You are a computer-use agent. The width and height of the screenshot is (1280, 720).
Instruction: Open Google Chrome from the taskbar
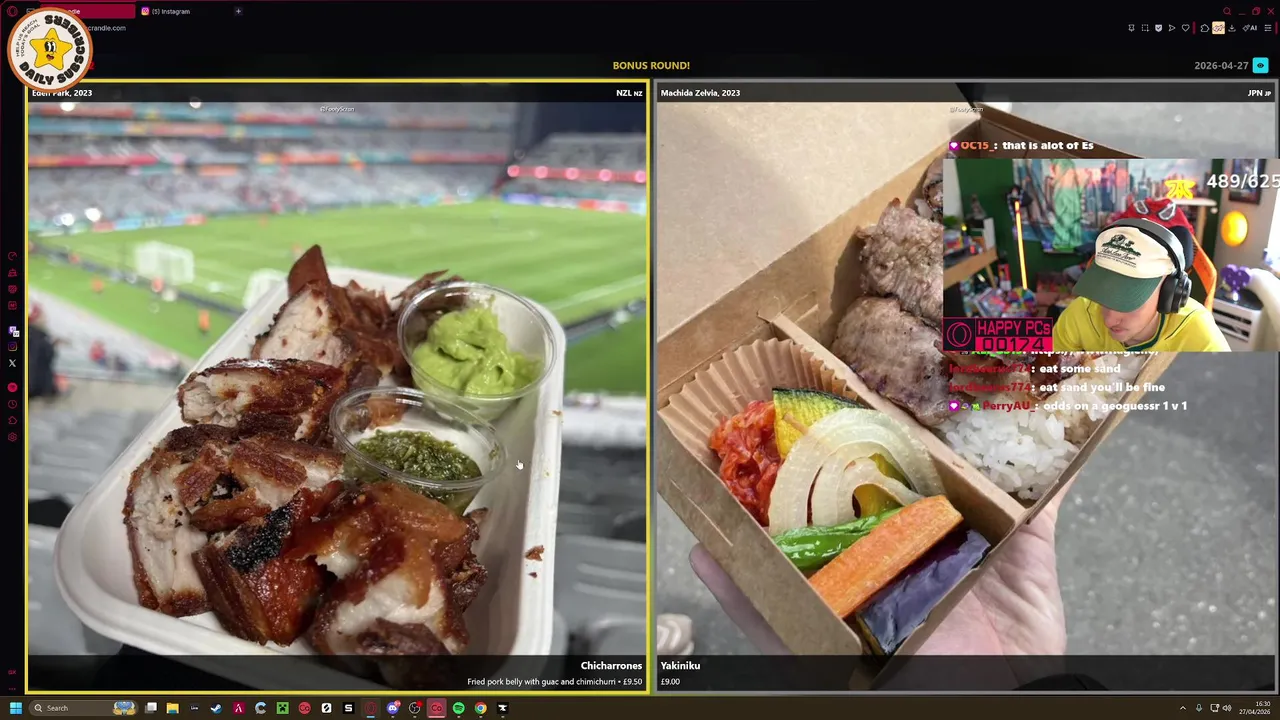481,708
